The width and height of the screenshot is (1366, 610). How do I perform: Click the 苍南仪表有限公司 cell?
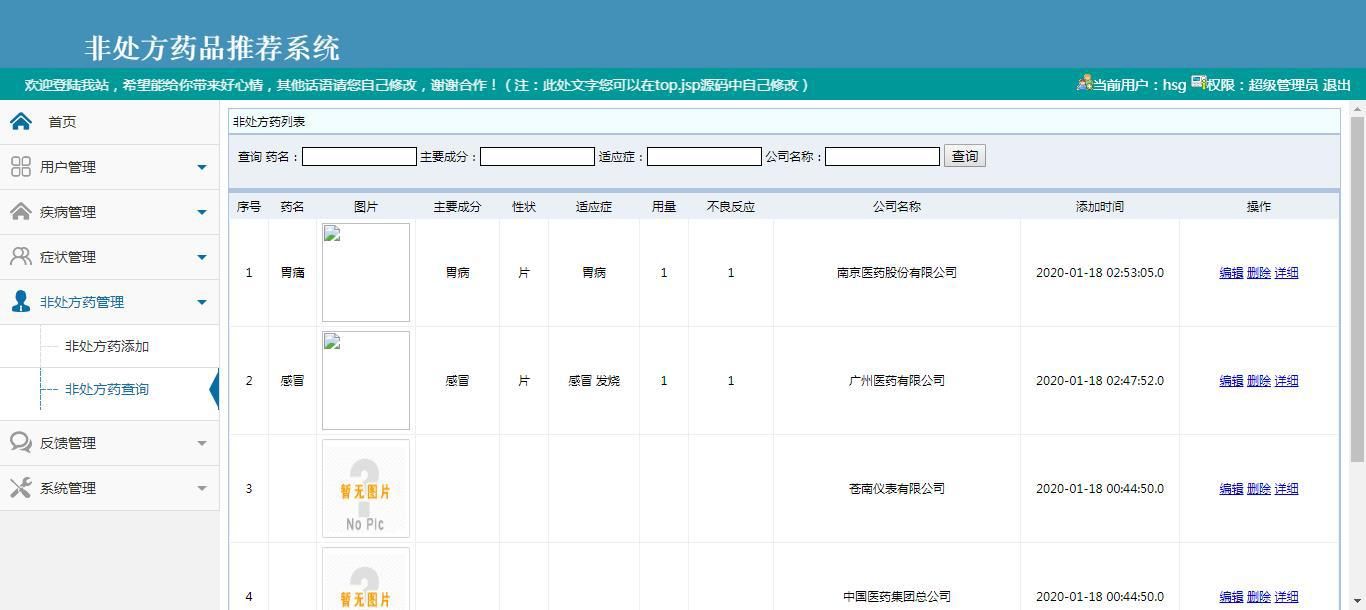tap(897, 488)
